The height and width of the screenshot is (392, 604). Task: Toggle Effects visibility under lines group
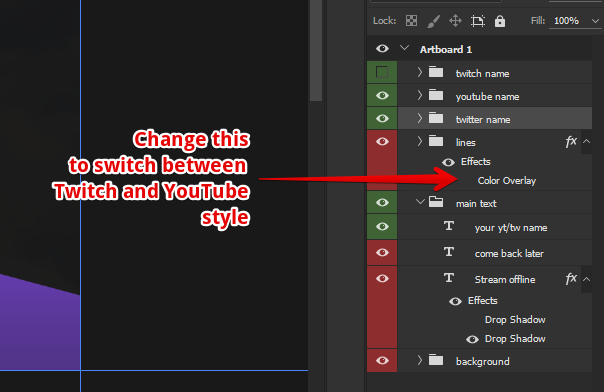point(448,162)
